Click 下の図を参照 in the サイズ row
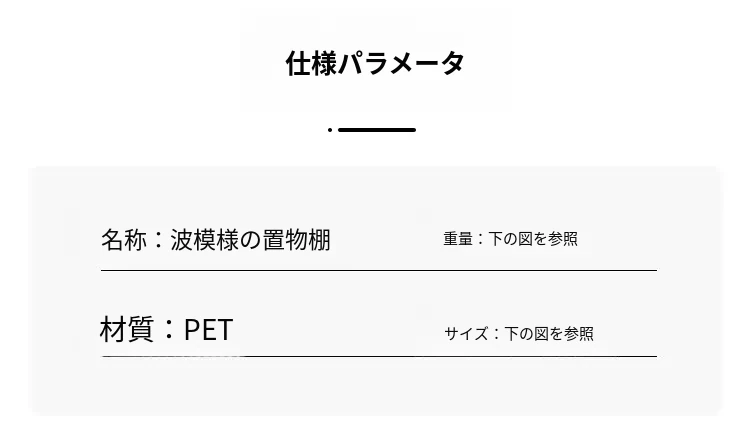 point(549,333)
